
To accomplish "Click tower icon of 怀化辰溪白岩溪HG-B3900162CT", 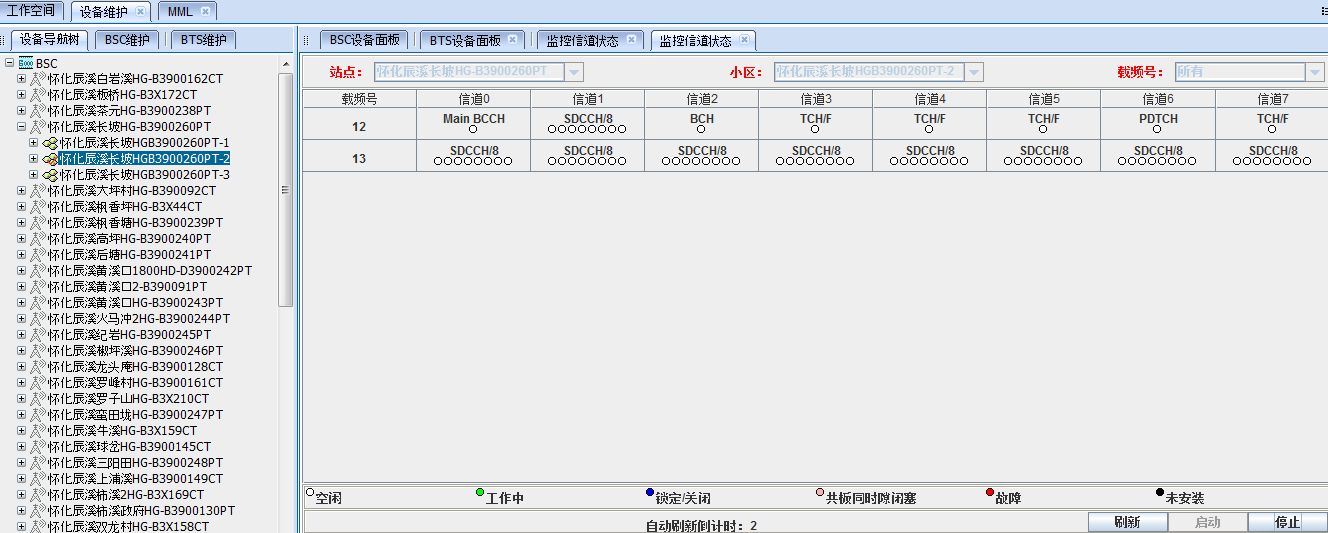I will tap(39, 79).
